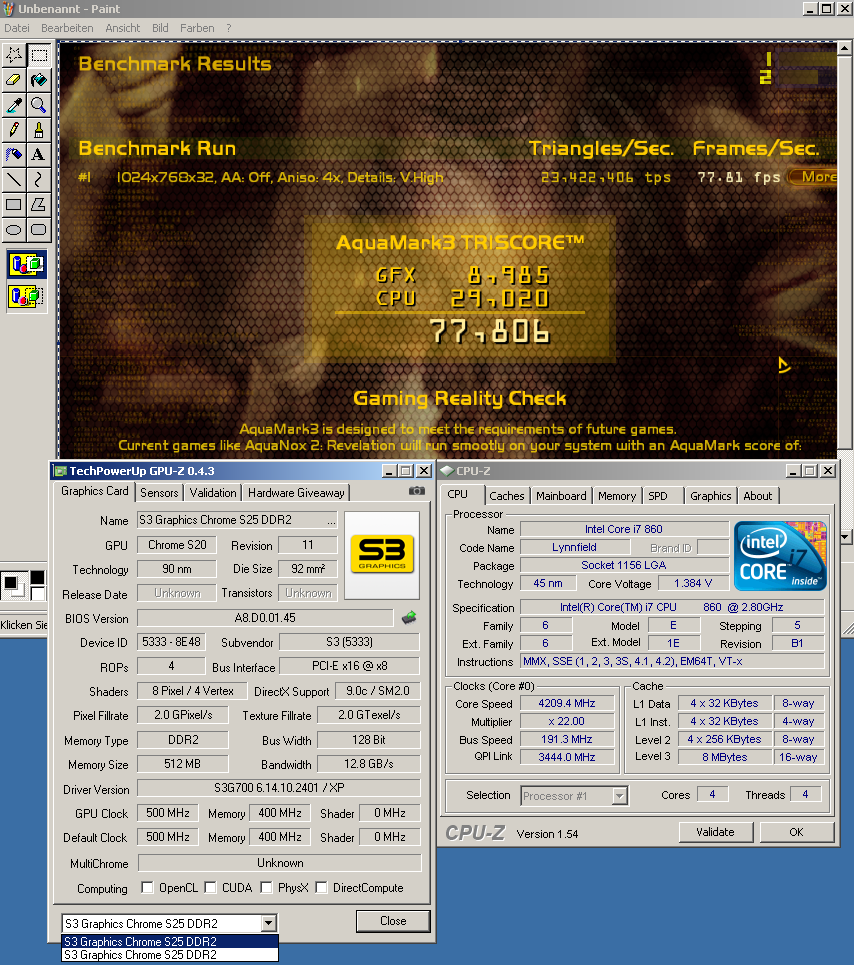Screen dimensions: 854x965
Task: Click the Intel Core i7 logo in CPU-Z
Action: (780, 556)
